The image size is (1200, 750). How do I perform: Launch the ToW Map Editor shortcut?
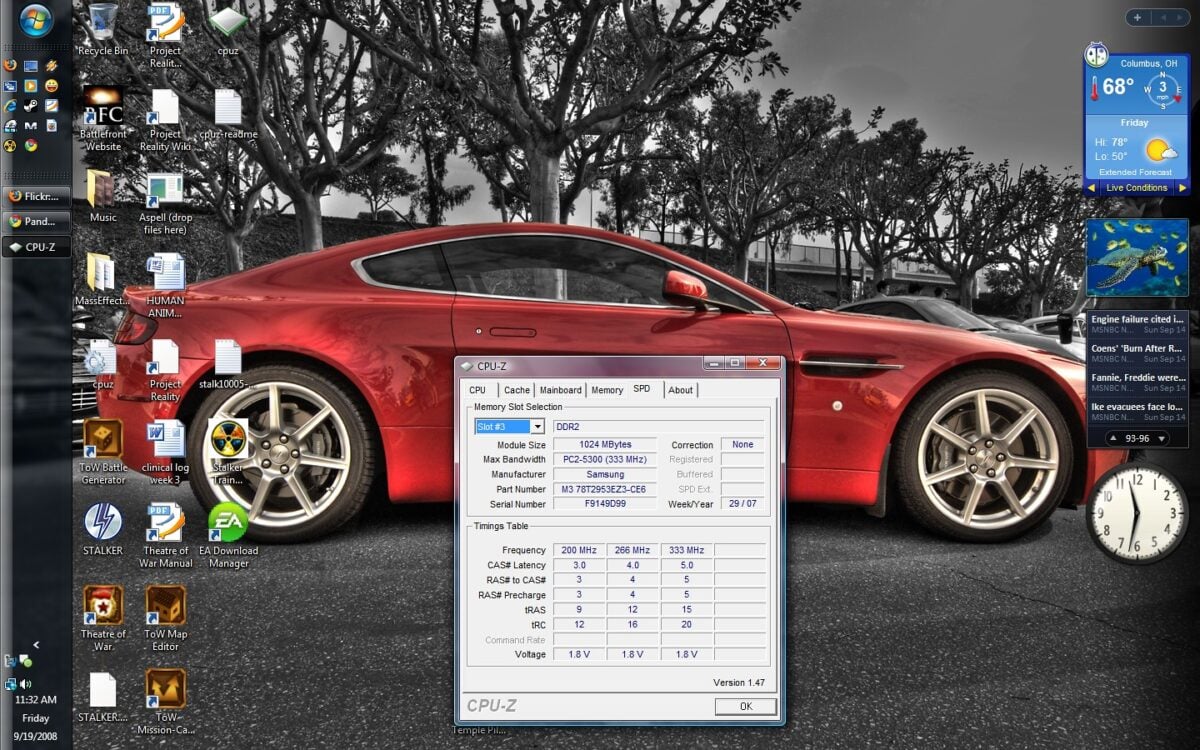(x=165, y=606)
